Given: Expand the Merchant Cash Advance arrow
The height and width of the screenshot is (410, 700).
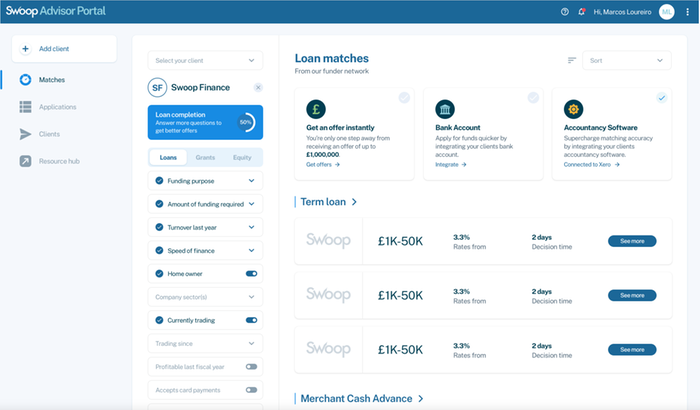Looking at the screenshot, I should pos(421,398).
